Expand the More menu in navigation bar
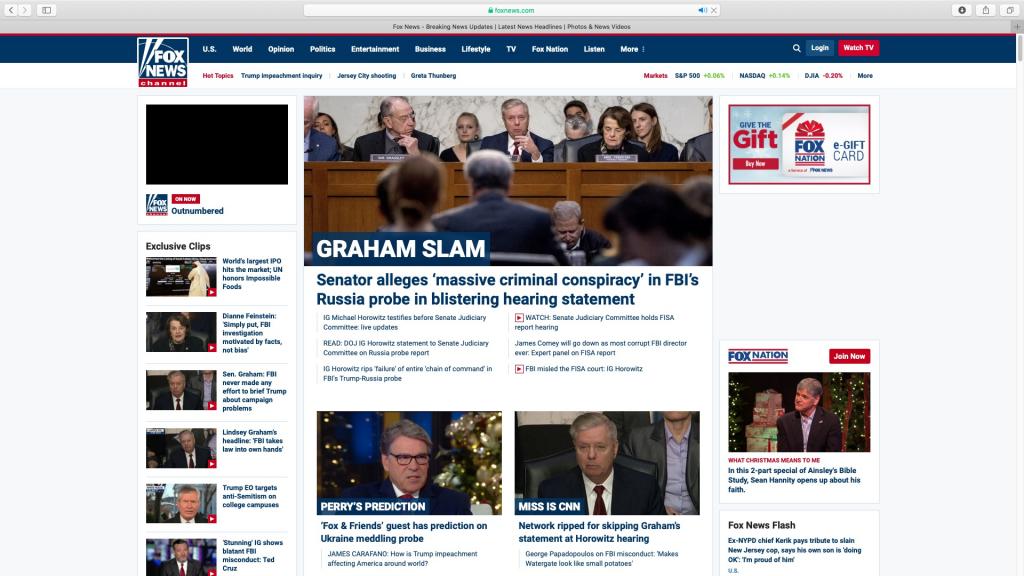Viewport: 1024px width, 576px height. click(632, 49)
